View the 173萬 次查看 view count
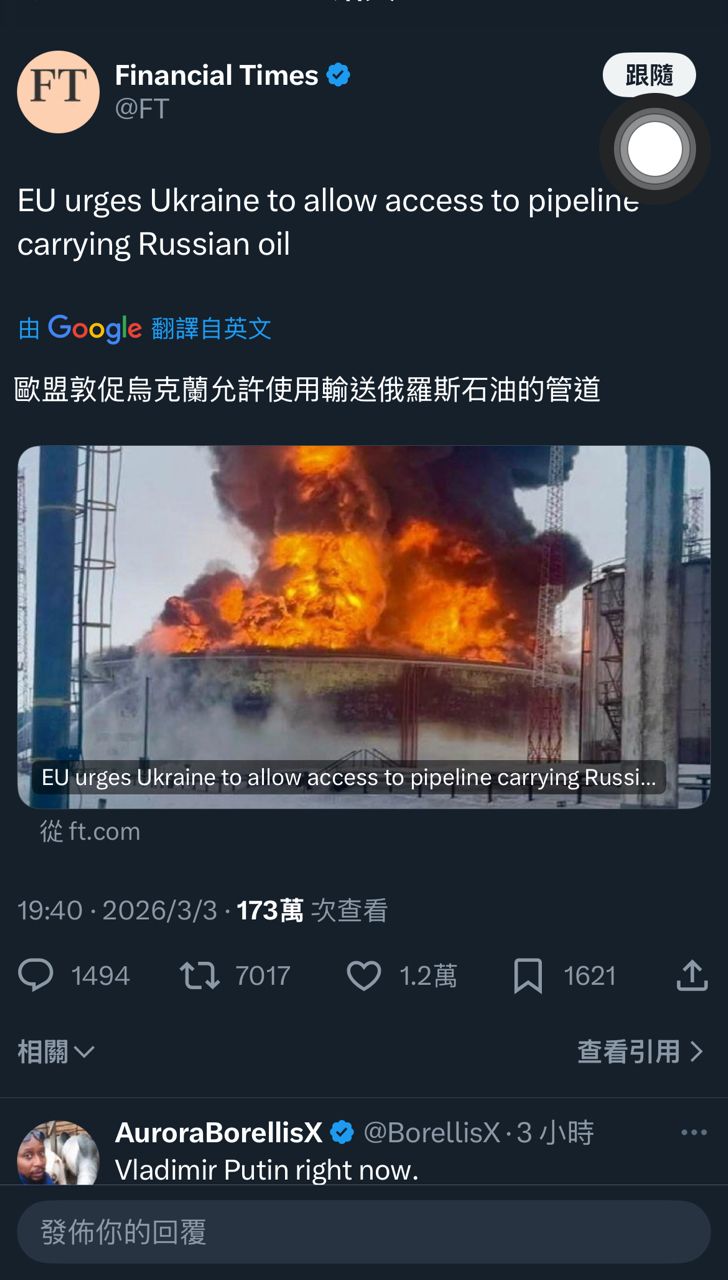 point(312,910)
